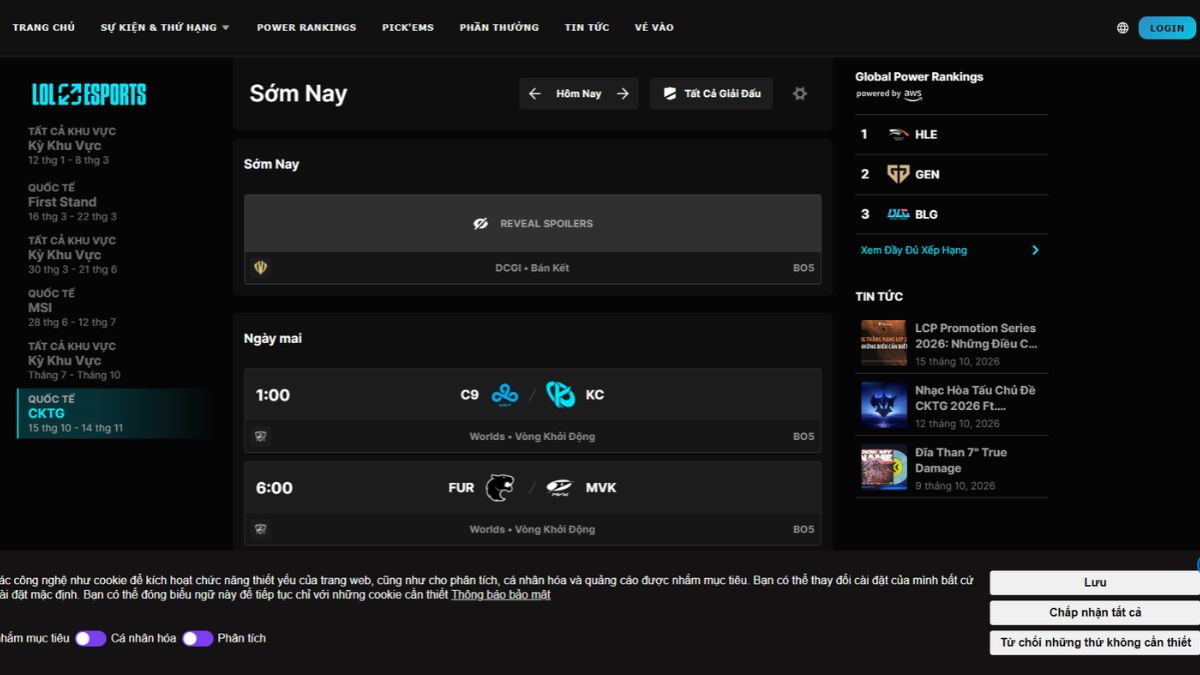Click the crossed-eye spoiler icon
This screenshot has height=675, width=1200.
[481, 224]
